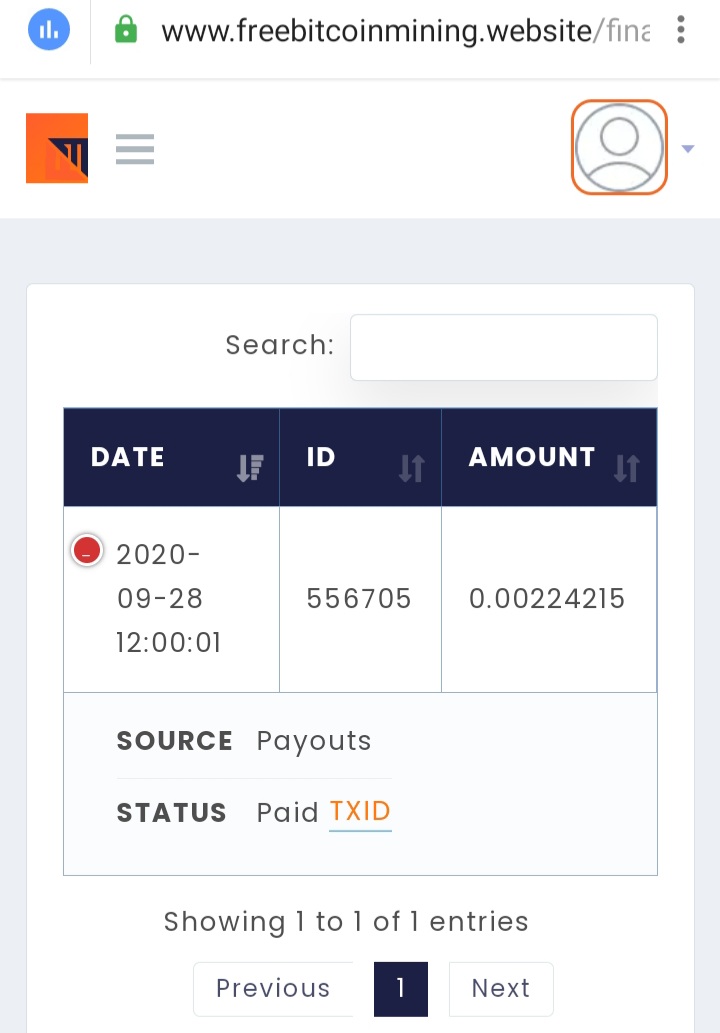The image size is (720, 1033).
Task: View site security via green padlock
Action: click(x=126, y=30)
